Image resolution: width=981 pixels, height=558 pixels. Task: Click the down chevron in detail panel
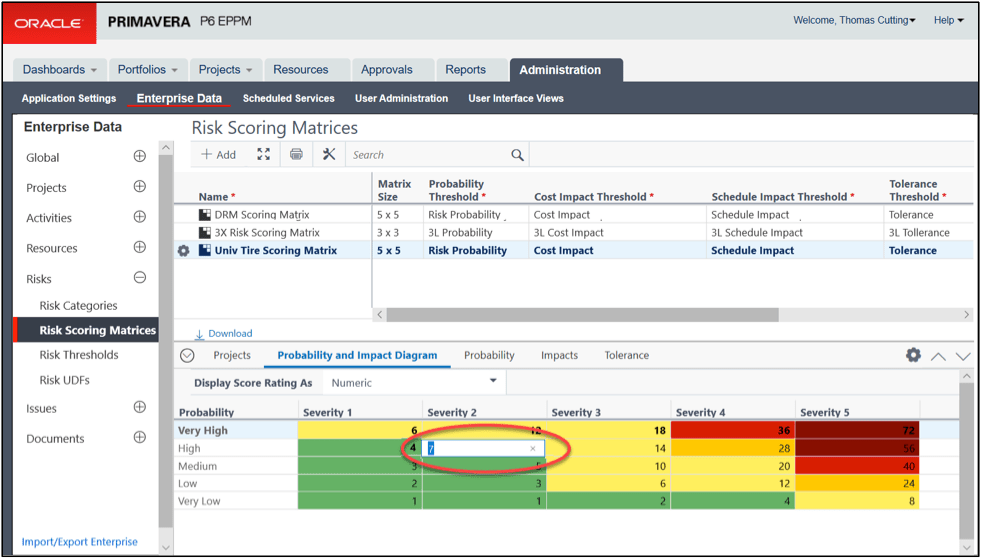click(x=963, y=356)
